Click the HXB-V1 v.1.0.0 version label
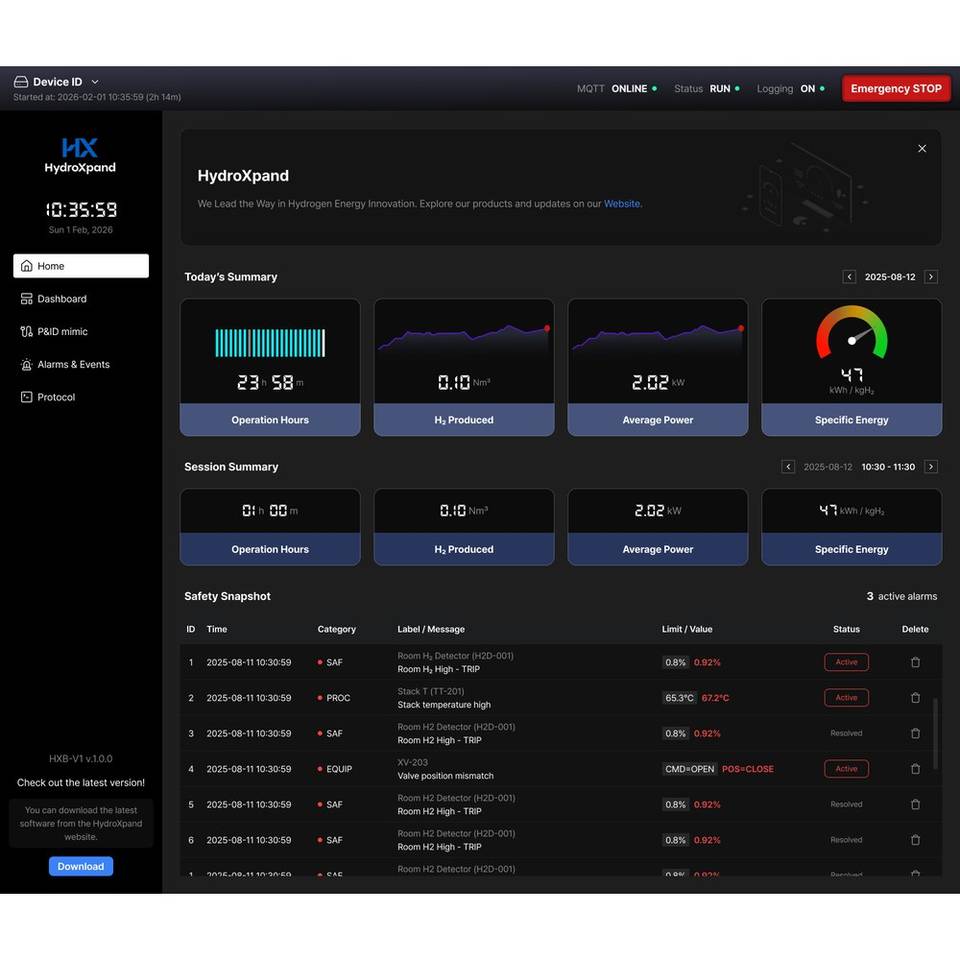Viewport: 960px width, 960px height. point(81,759)
